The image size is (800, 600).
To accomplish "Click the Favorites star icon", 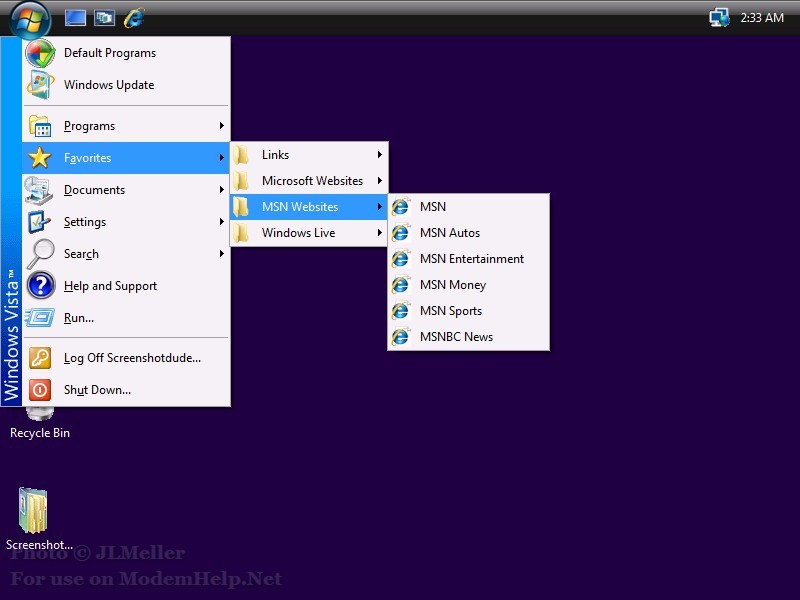I will pyautogui.click(x=40, y=158).
